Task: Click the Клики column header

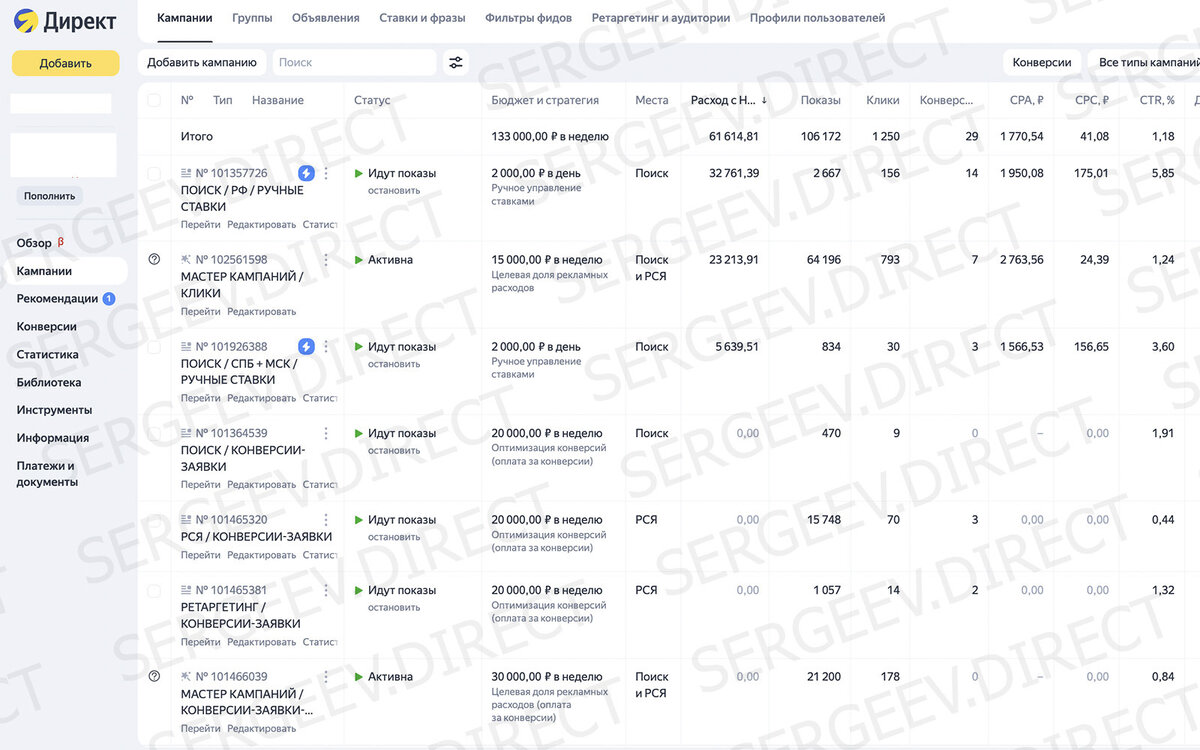Action: point(883,100)
